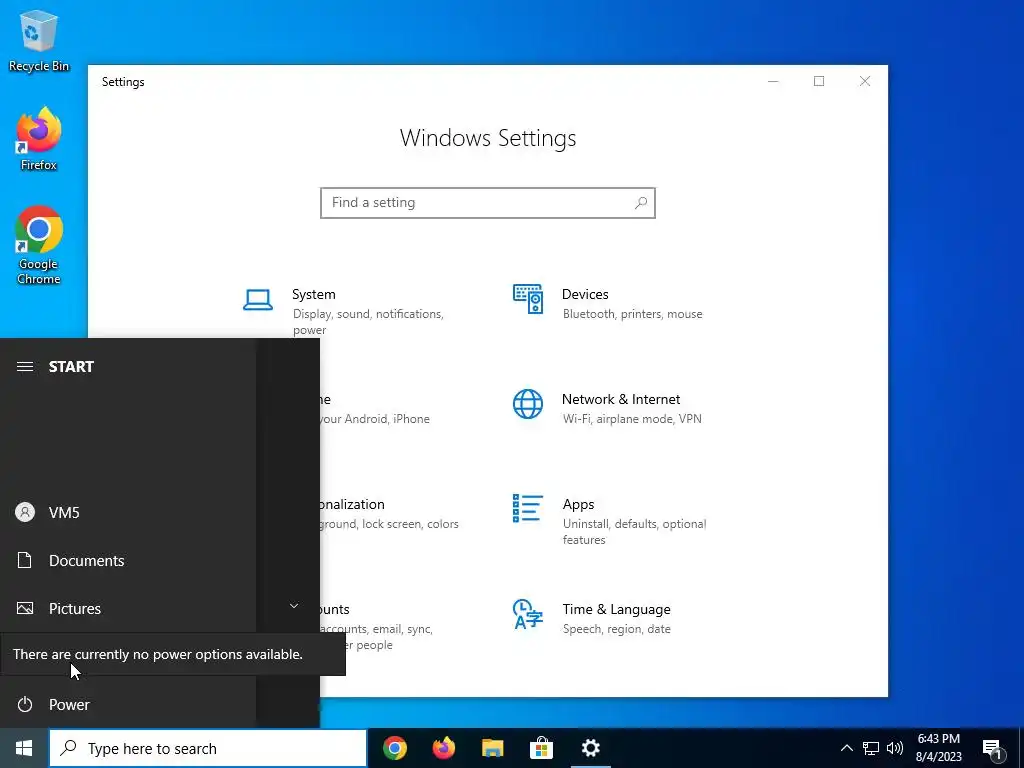Select the Firefox desktop shortcut

39,138
